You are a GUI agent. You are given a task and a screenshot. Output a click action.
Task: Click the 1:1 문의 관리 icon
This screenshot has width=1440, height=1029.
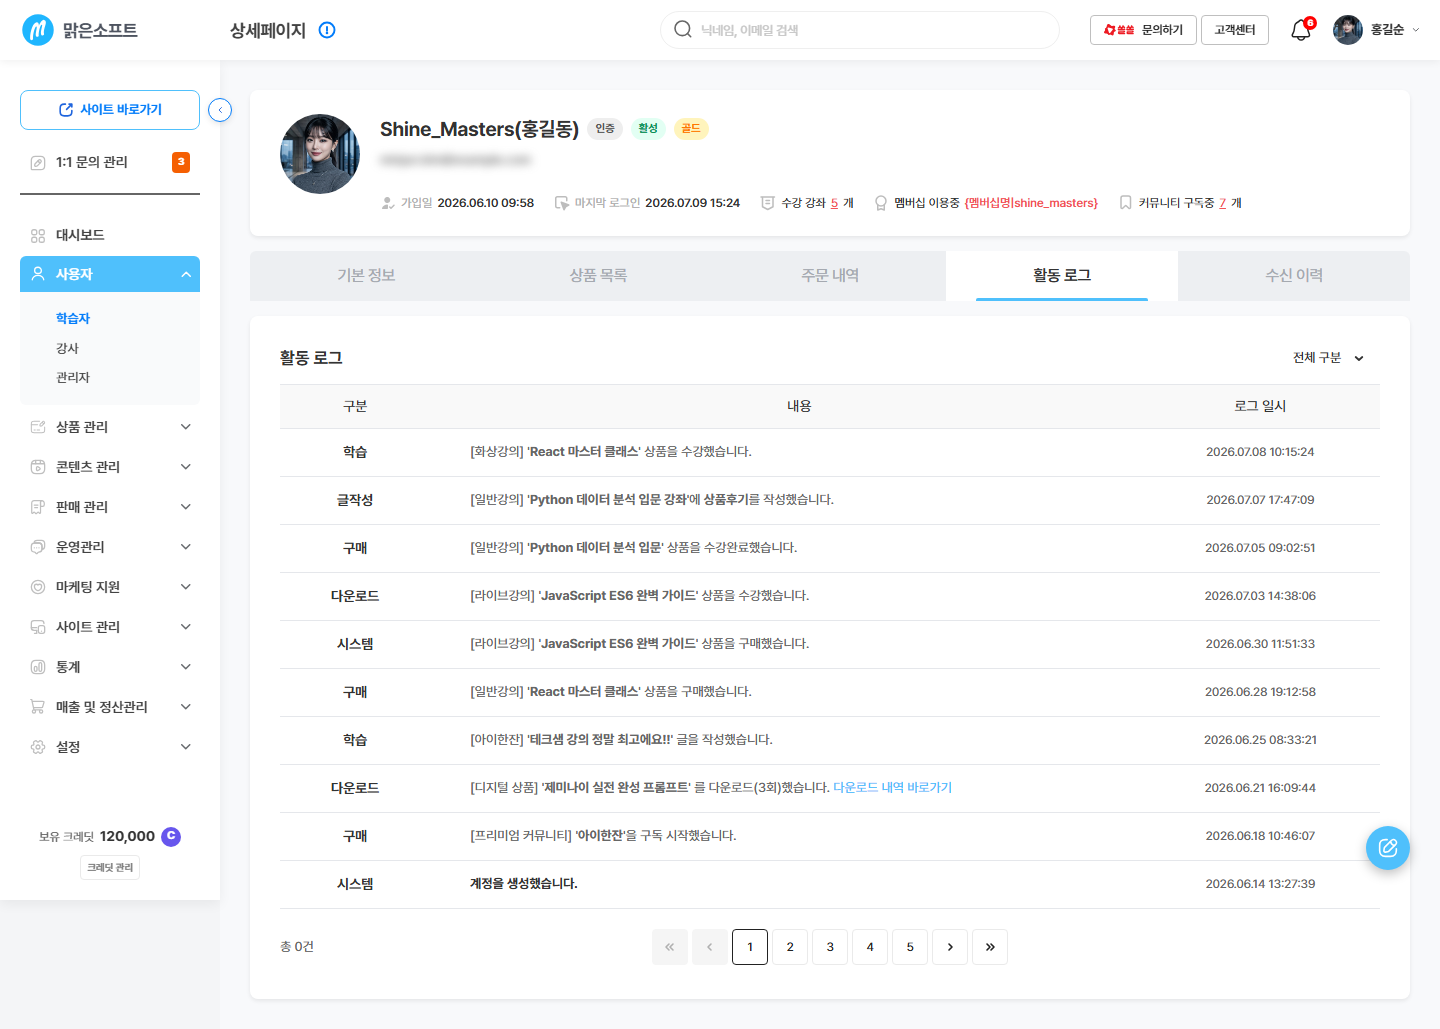(38, 162)
